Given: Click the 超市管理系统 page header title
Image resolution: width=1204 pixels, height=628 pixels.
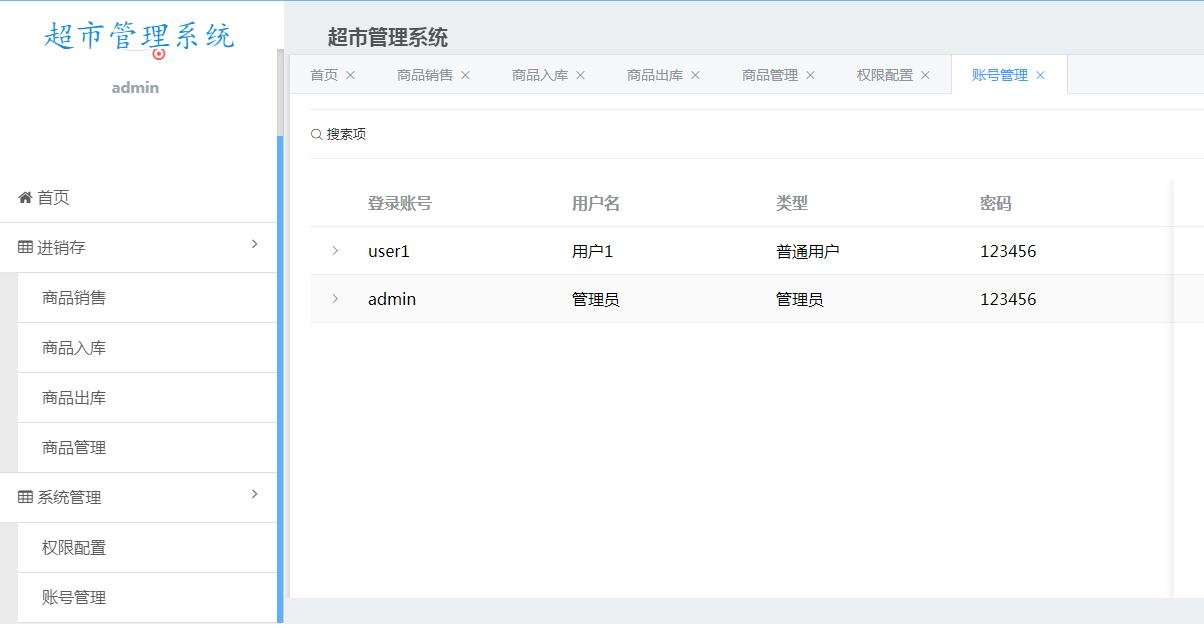Looking at the screenshot, I should (388, 38).
